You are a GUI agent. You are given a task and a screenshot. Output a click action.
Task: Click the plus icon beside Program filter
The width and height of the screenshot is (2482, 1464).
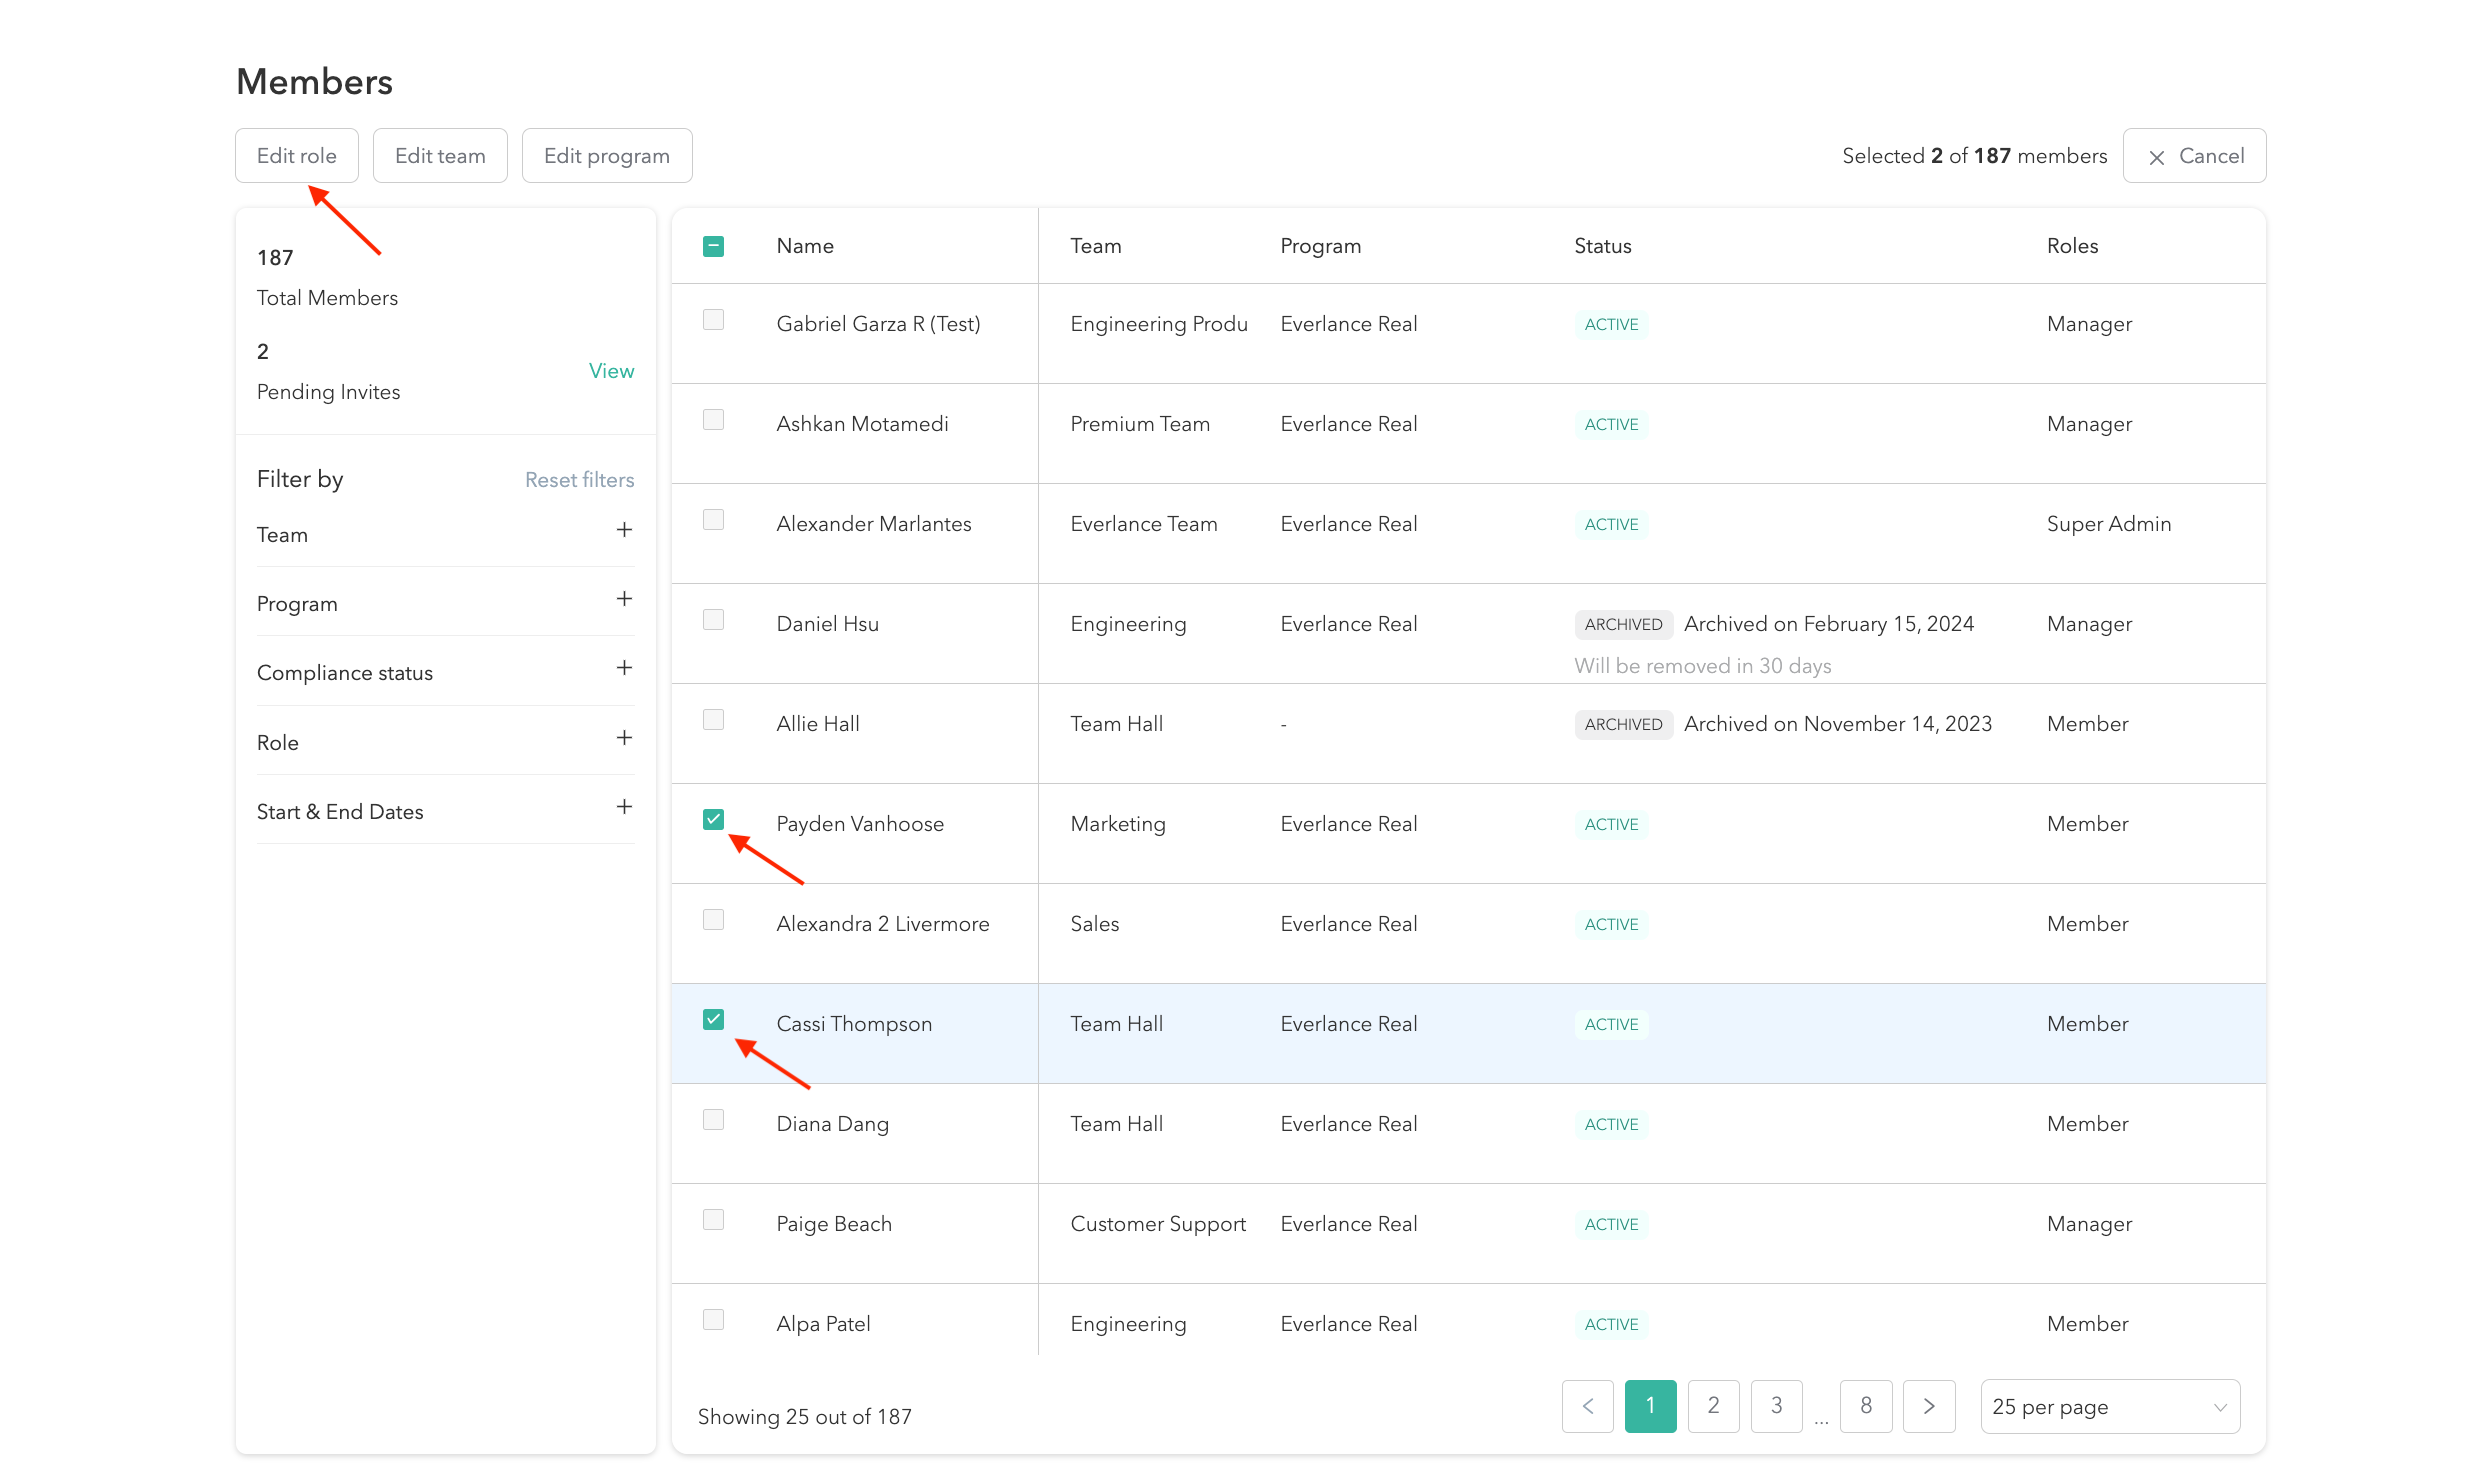[x=624, y=599]
